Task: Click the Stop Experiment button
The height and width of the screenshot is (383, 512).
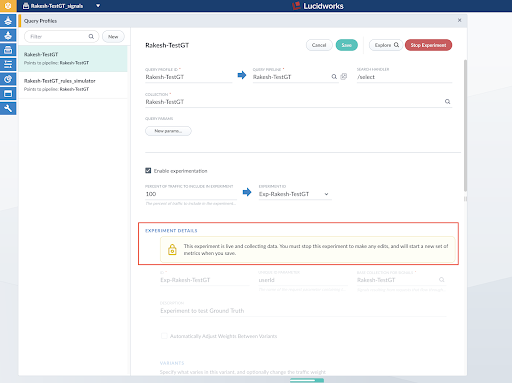Action: click(428, 45)
